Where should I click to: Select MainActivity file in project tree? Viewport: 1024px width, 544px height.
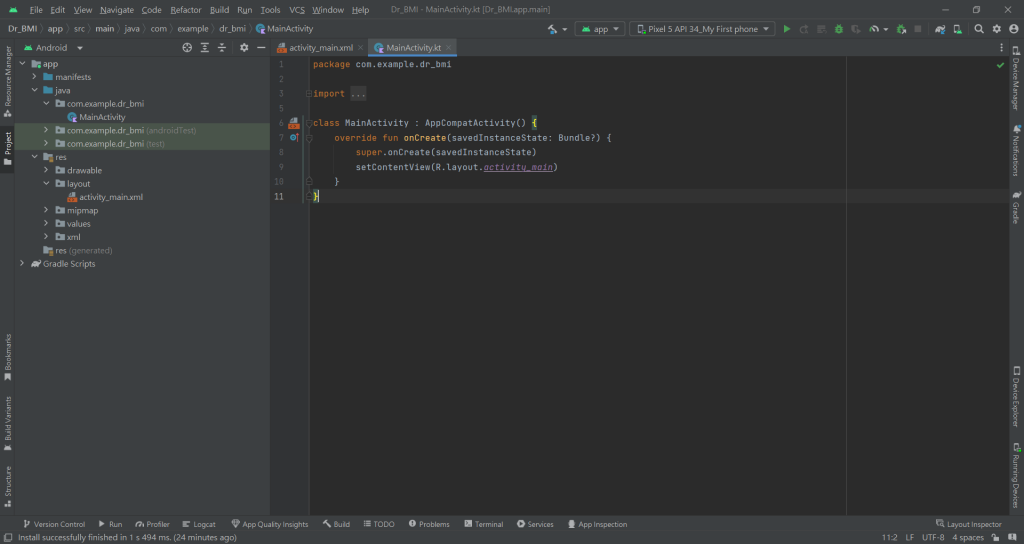(x=102, y=117)
